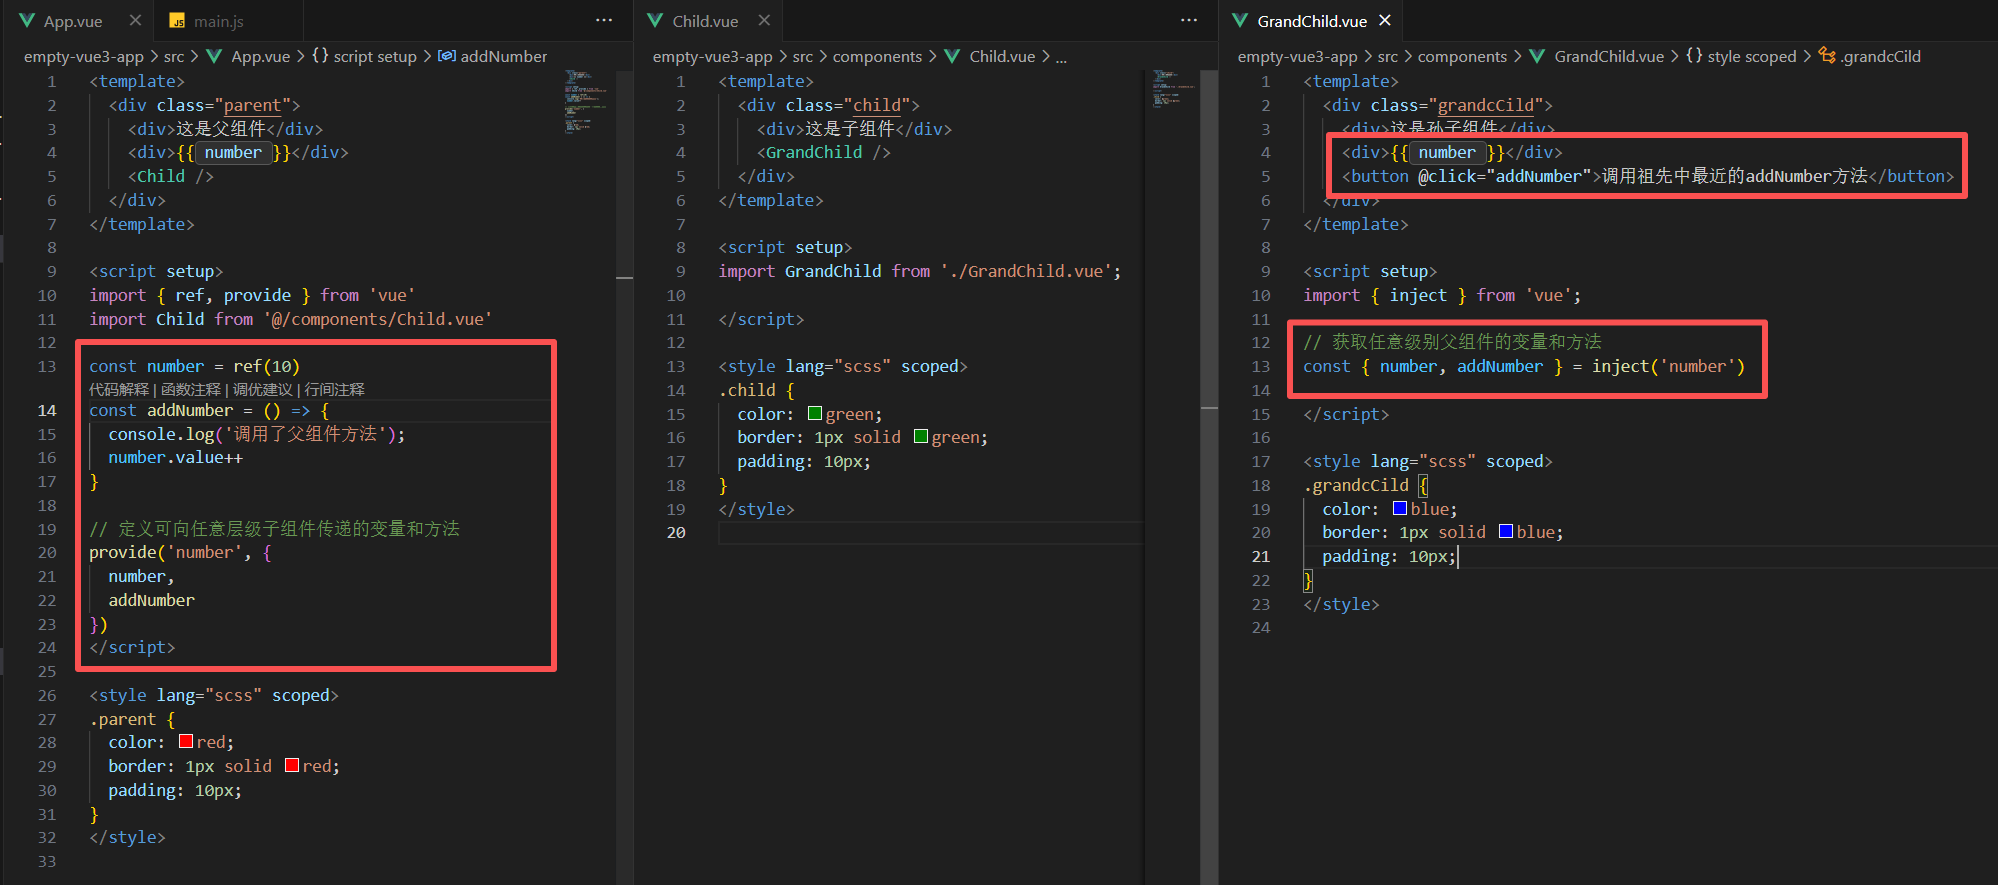The height and width of the screenshot is (885, 1998).
Task: Expand the script setup breadcrumb
Action: pyautogui.click(x=375, y=57)
